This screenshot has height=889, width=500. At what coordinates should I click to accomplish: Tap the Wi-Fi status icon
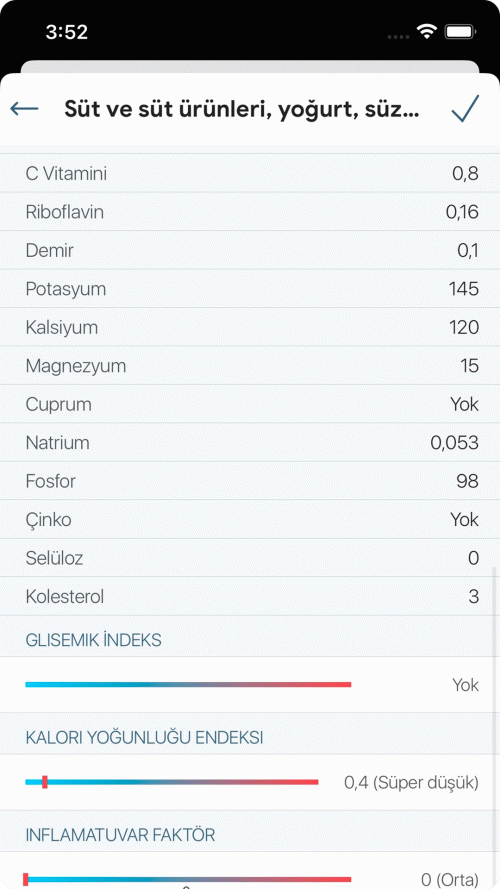(426, 32)
